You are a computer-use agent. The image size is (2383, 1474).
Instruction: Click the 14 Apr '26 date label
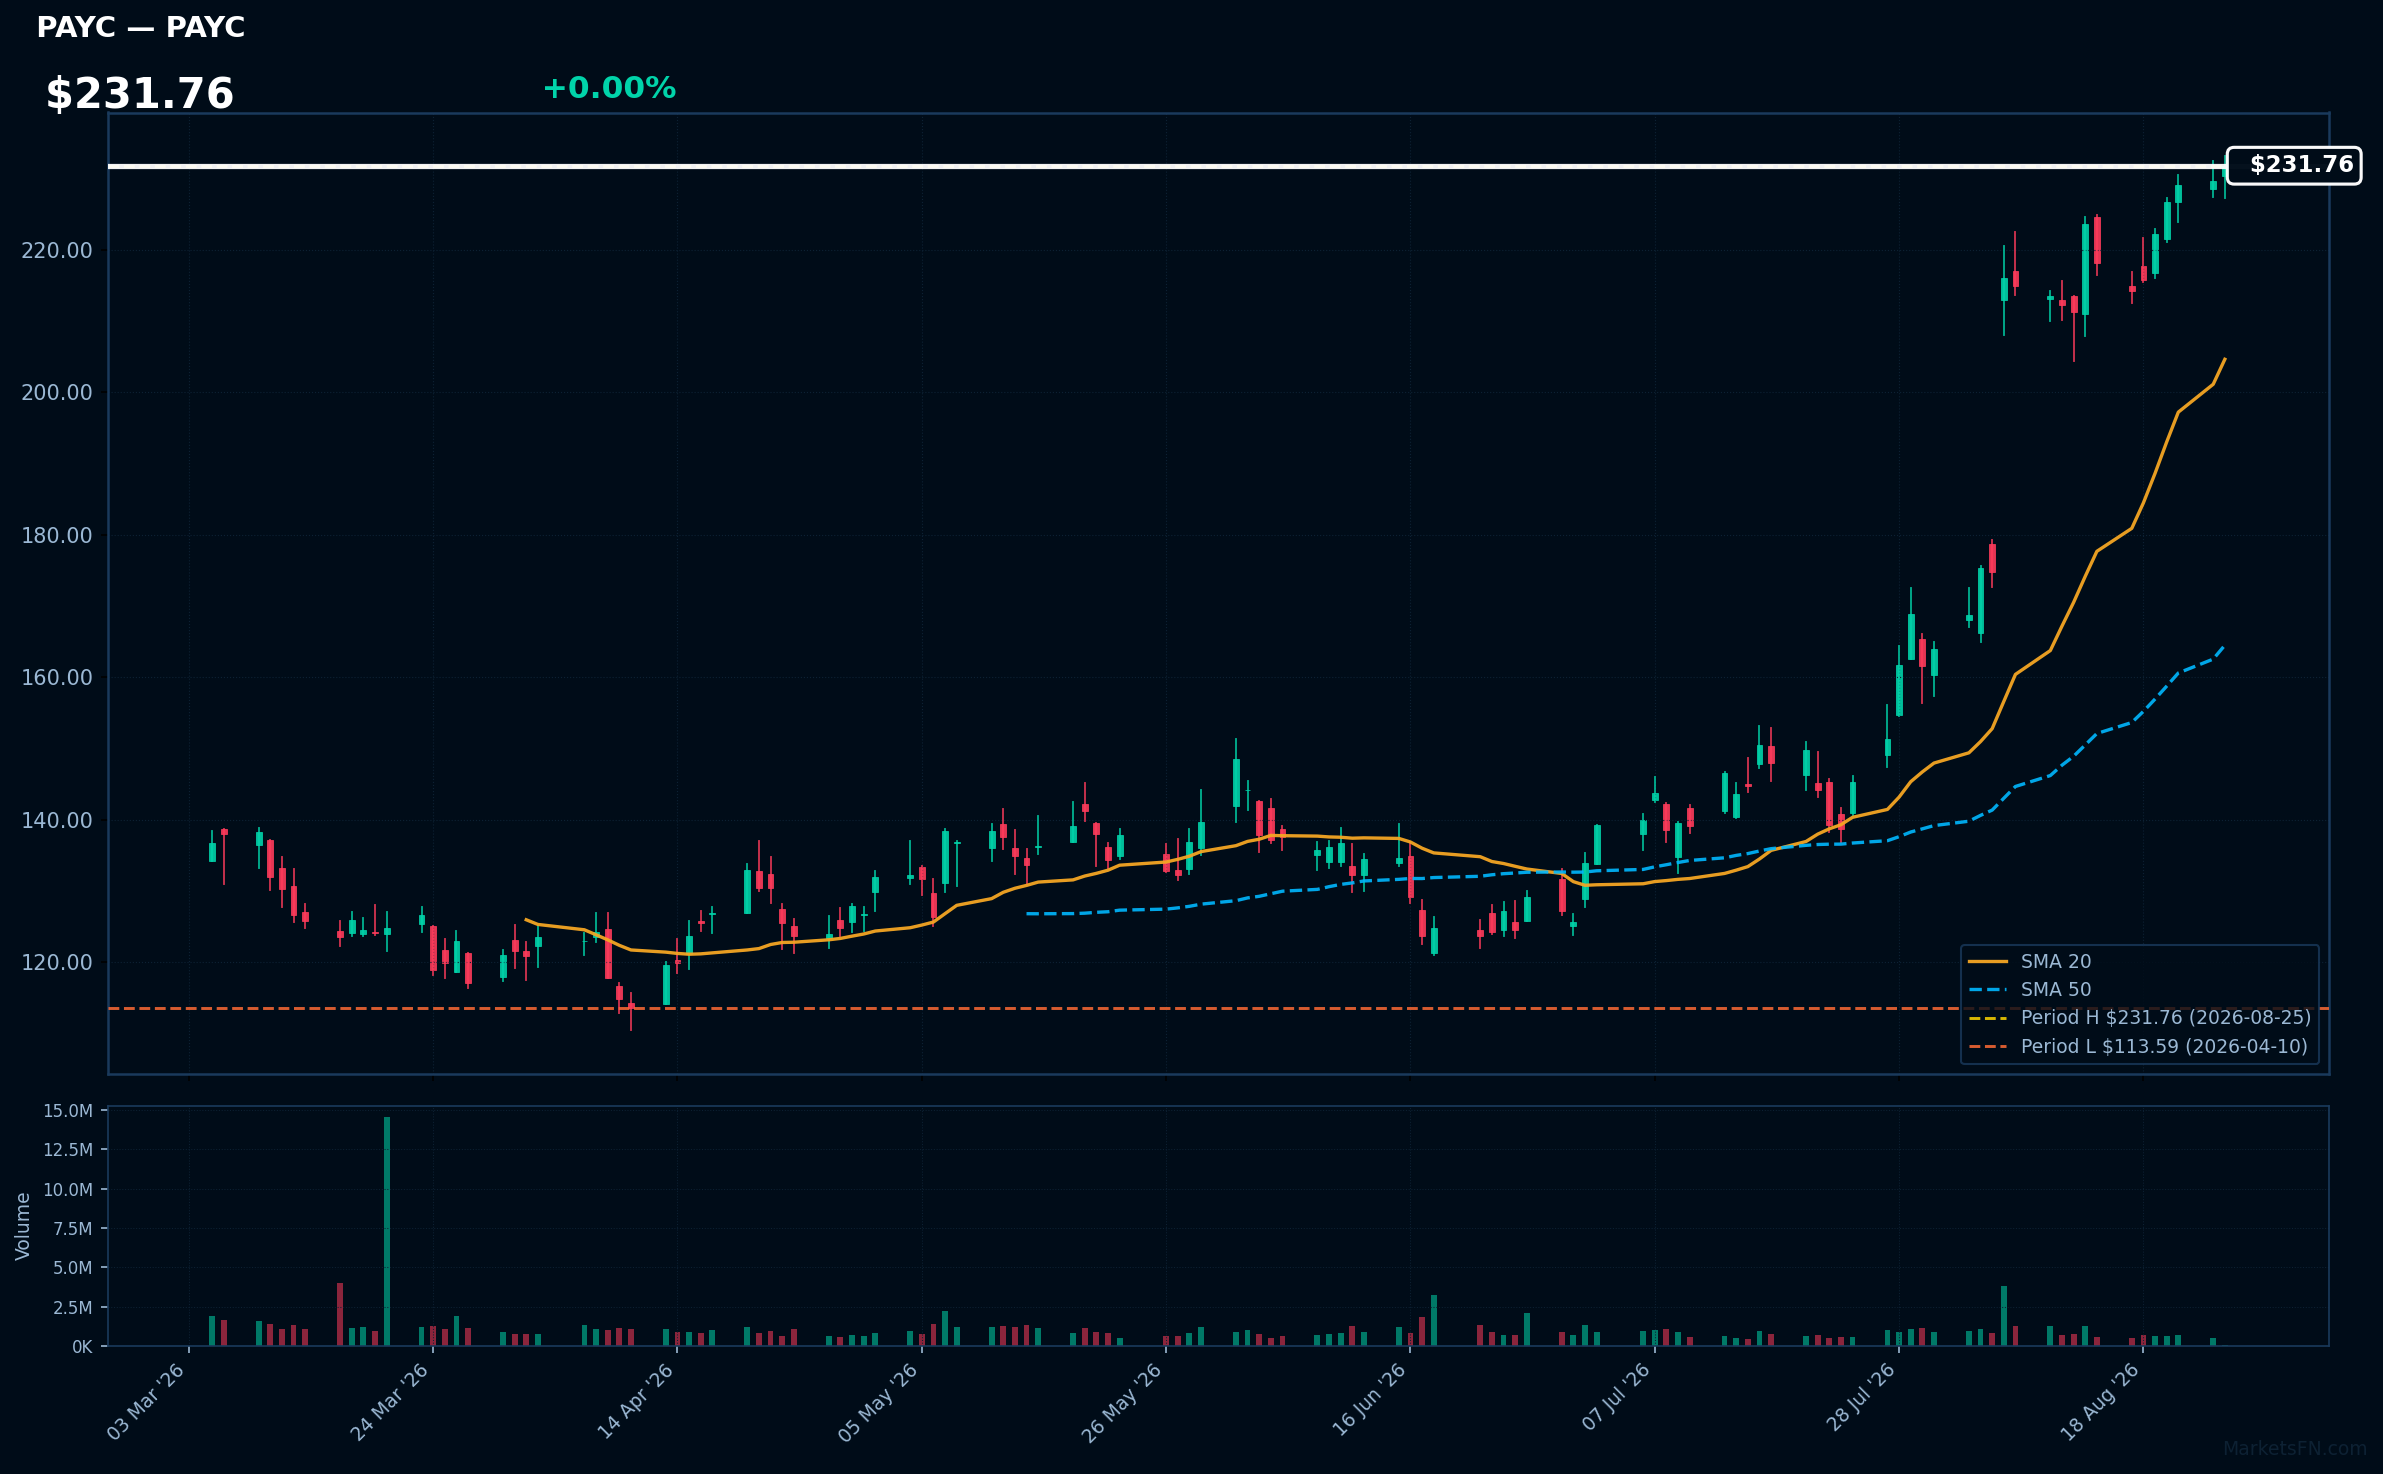point(635,1401)
